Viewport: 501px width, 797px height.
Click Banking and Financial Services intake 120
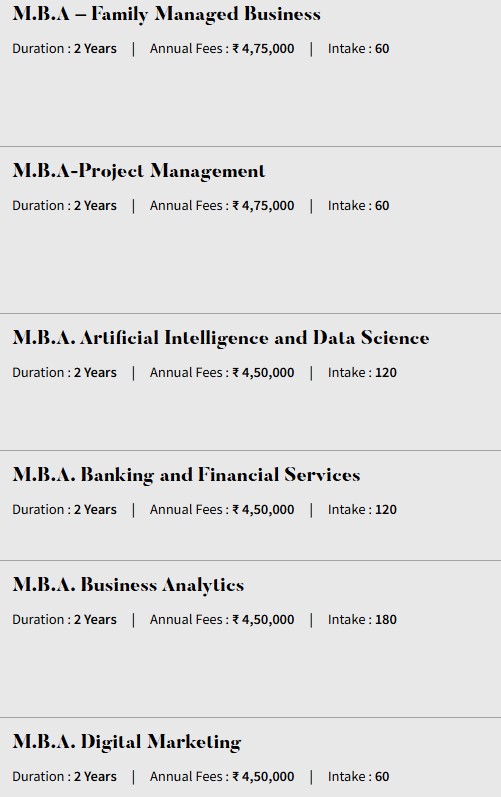coord(386,509)
